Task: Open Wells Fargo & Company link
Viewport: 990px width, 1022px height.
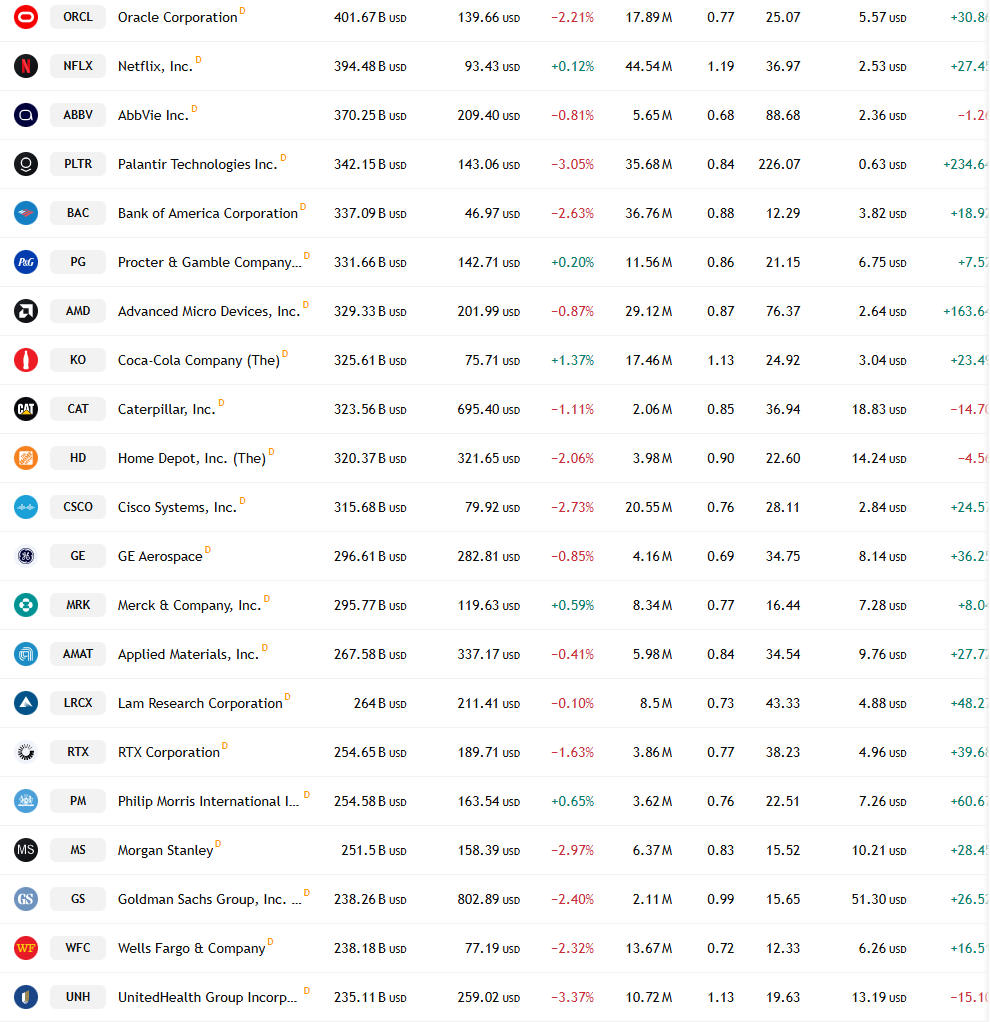Action: click(x=192, y=948)
